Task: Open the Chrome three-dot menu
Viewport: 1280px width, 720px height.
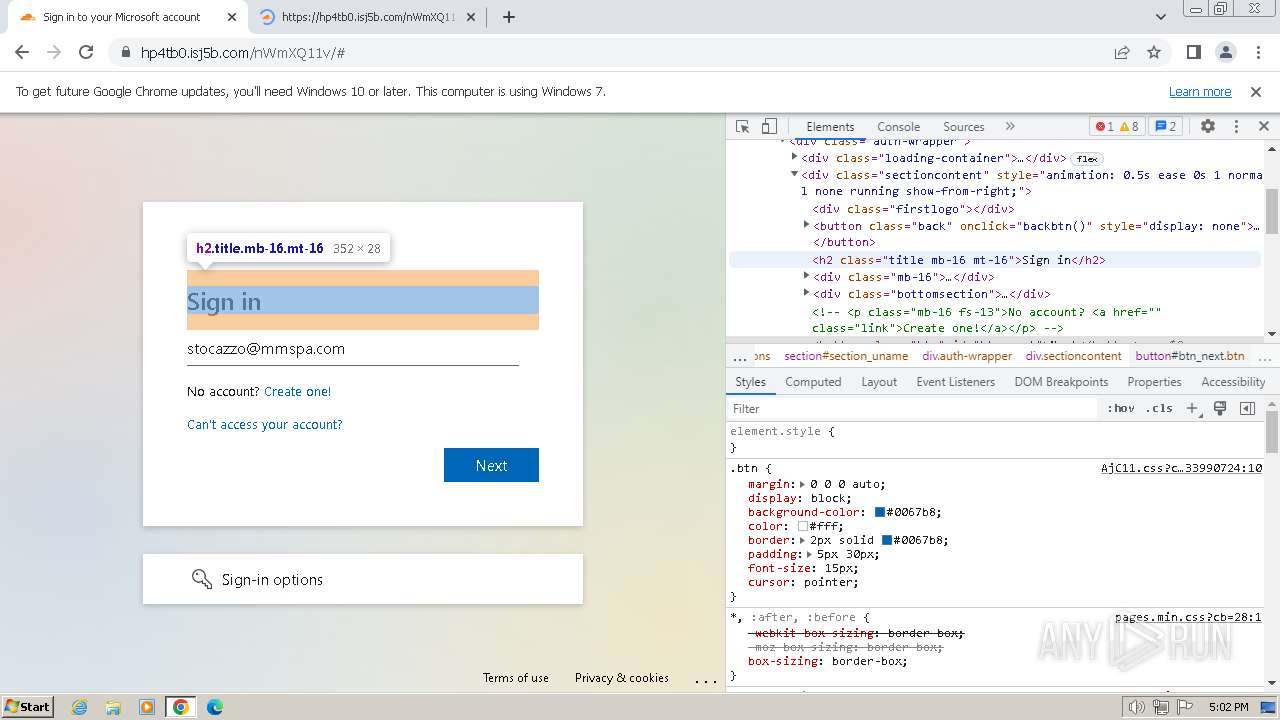Action: 1257,53
